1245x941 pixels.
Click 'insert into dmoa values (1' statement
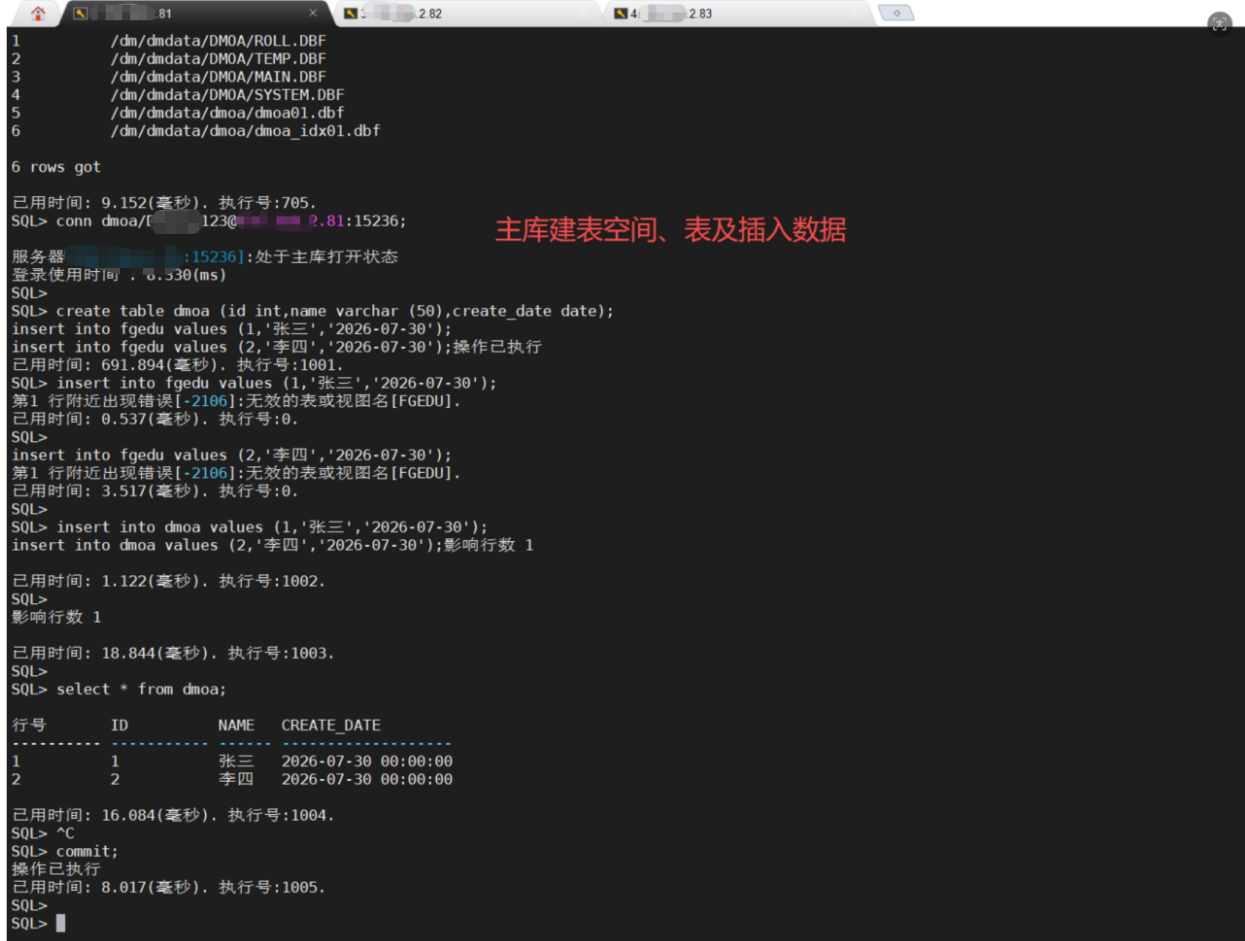pyautogui.click(x=272, y=527)
